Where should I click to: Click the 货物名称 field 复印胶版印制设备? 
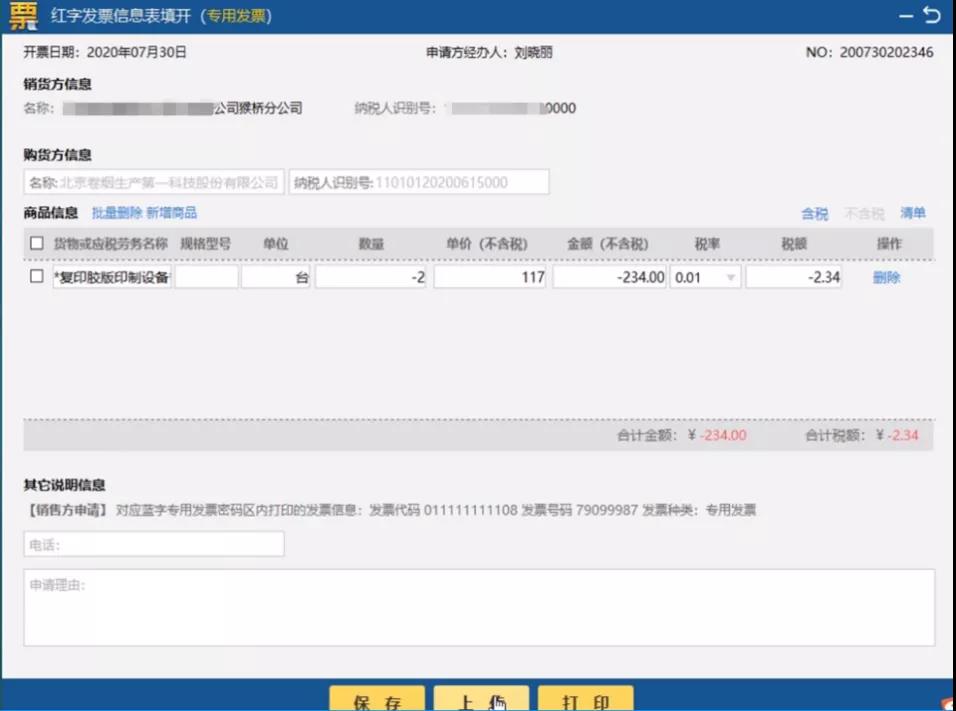pyautogui.click(x=112, y=277)
